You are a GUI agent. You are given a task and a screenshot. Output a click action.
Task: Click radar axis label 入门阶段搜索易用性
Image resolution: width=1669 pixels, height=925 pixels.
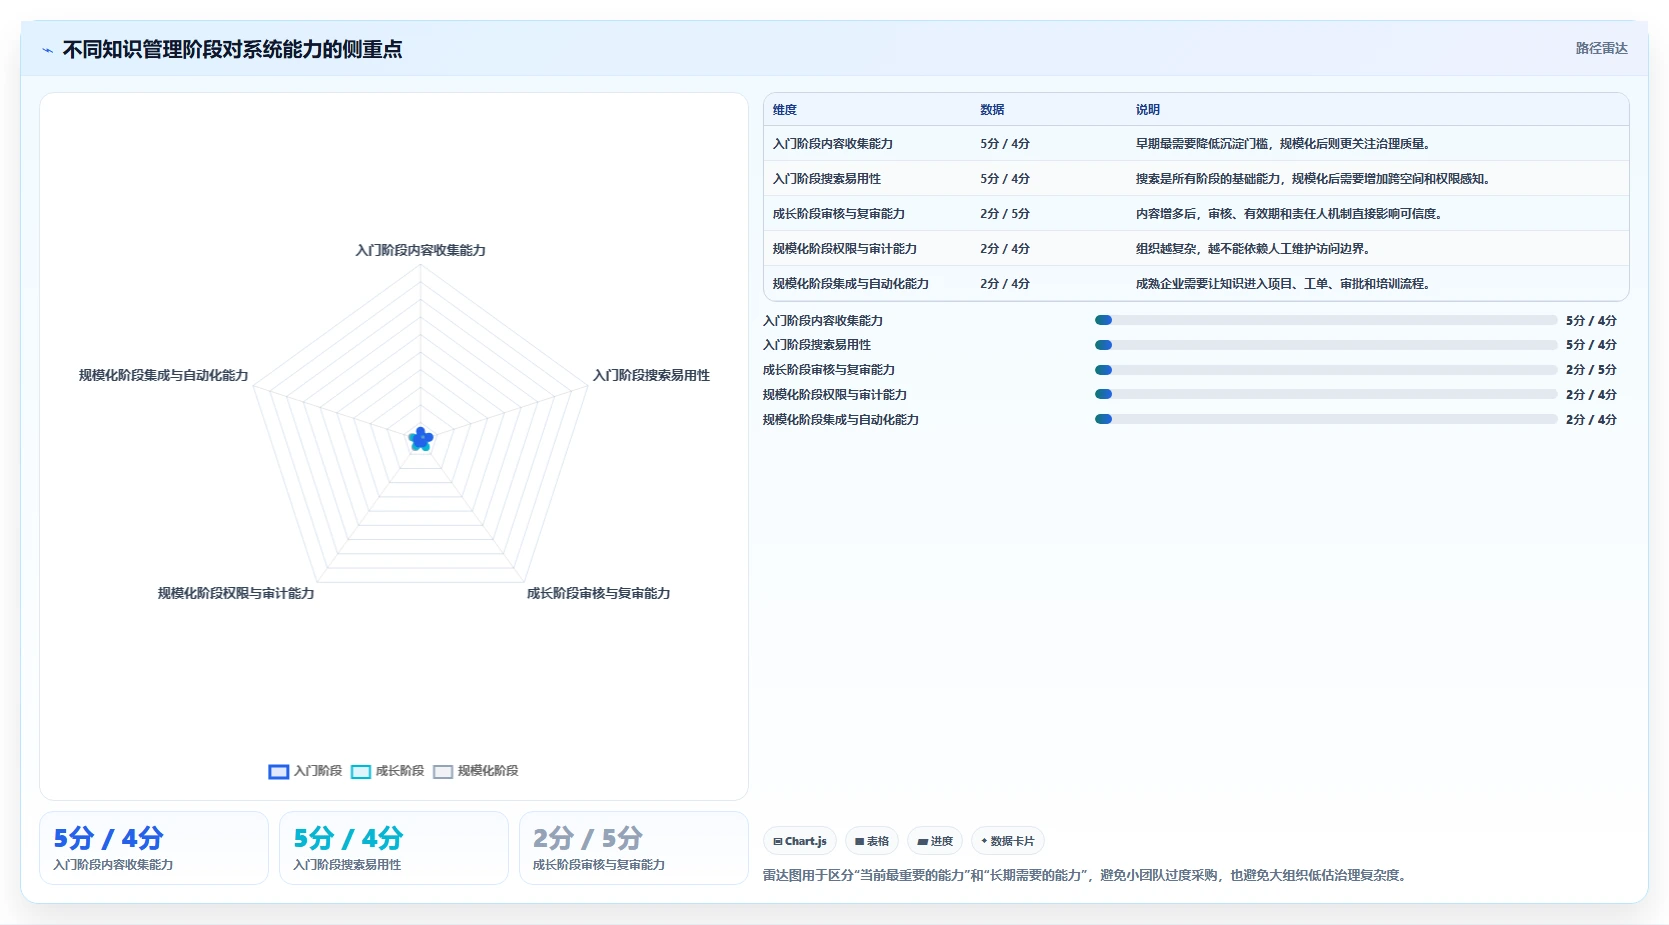click(651, 375)
